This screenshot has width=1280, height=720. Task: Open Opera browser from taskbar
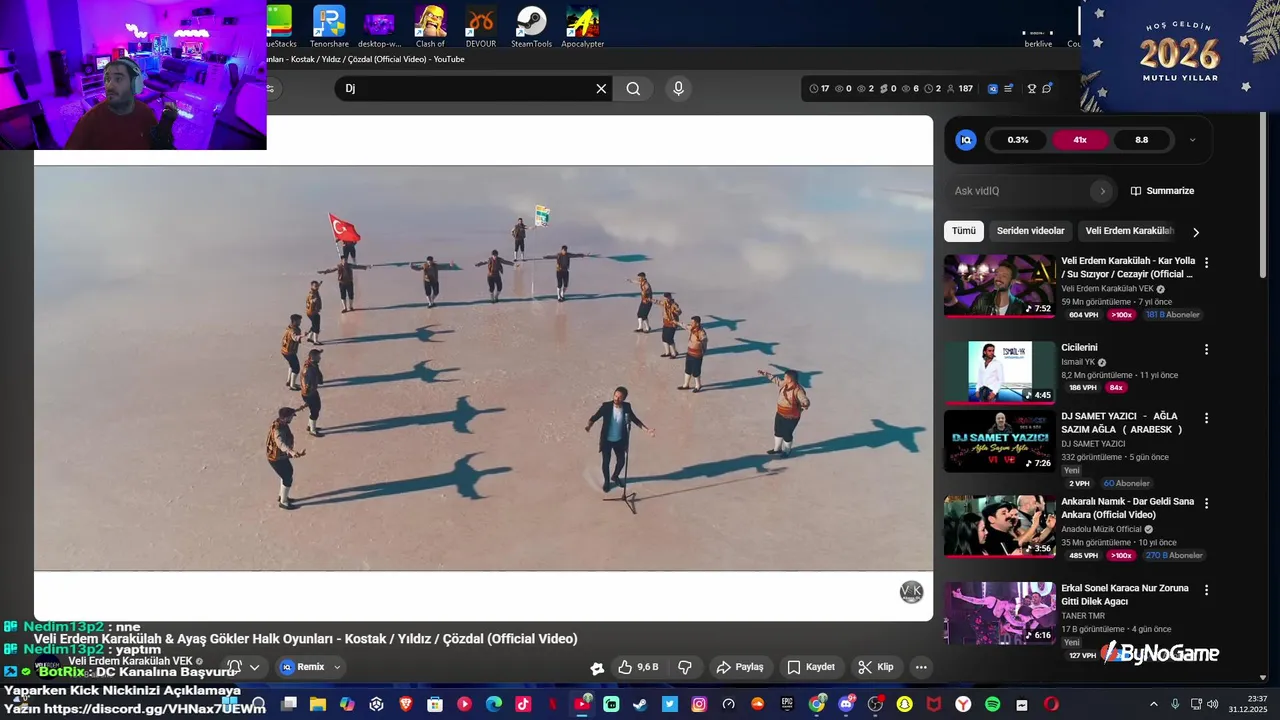1051,704
